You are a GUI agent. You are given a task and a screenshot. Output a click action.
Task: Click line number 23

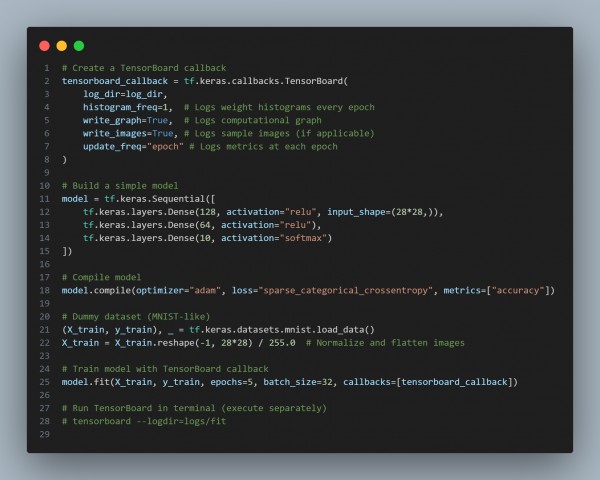(44, 356)
